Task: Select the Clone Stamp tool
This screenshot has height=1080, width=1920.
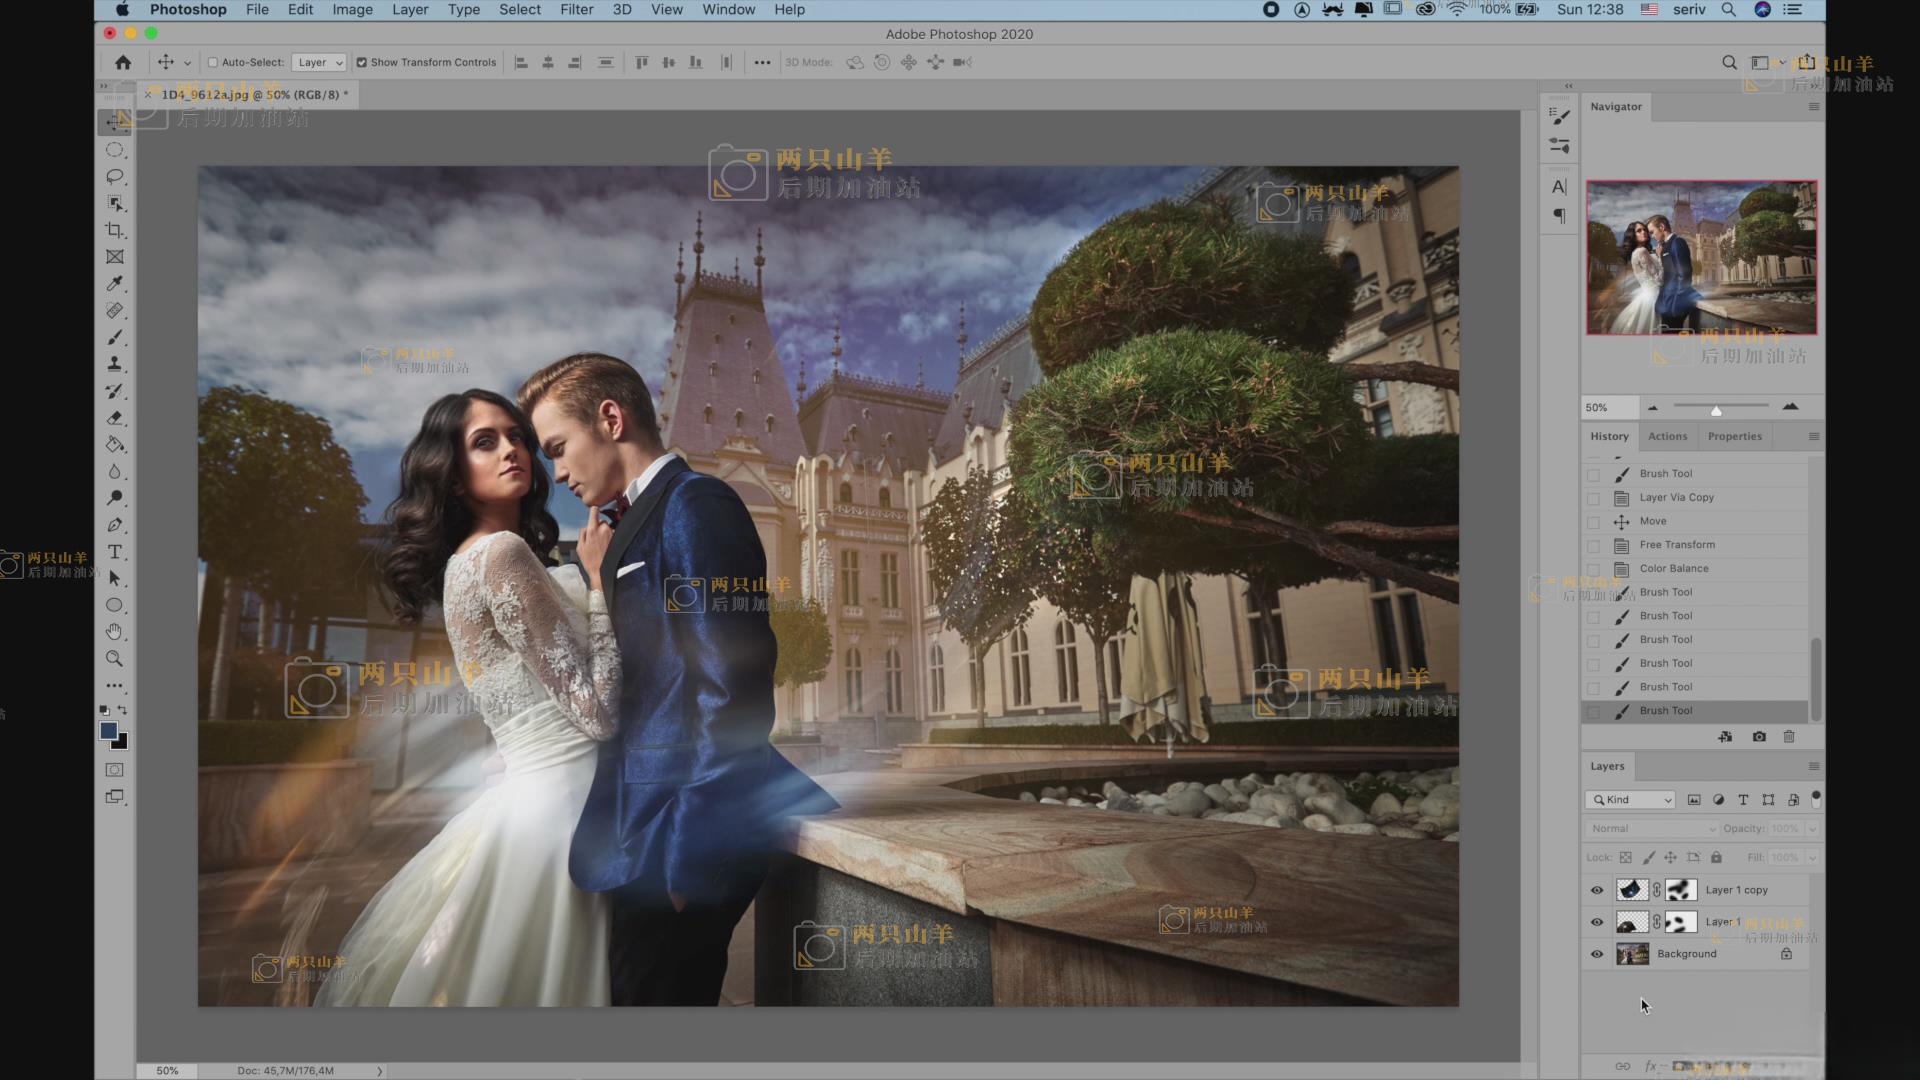Action: (115, 364)
